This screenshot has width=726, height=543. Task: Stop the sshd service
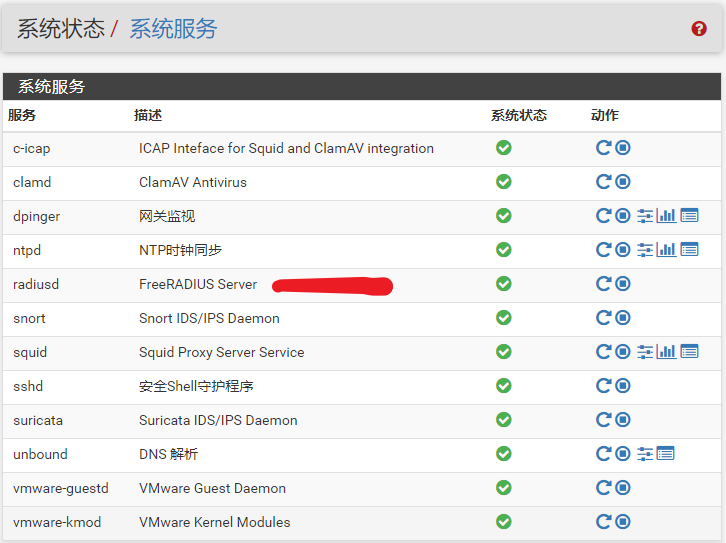click(x=623, y=386)
